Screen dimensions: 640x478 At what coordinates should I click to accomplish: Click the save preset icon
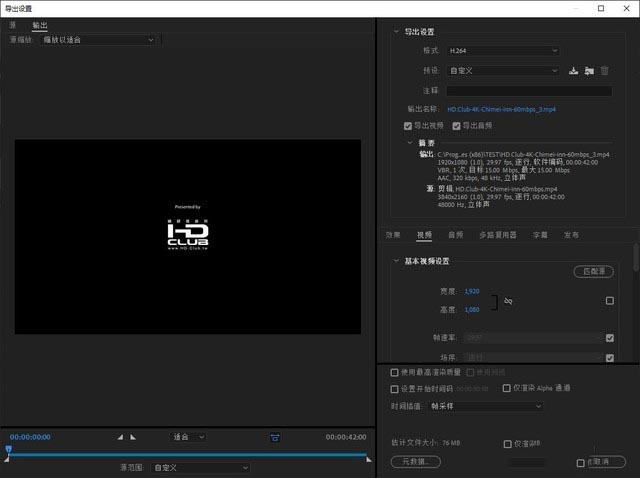pyautogui.click(x=573, y=71)
